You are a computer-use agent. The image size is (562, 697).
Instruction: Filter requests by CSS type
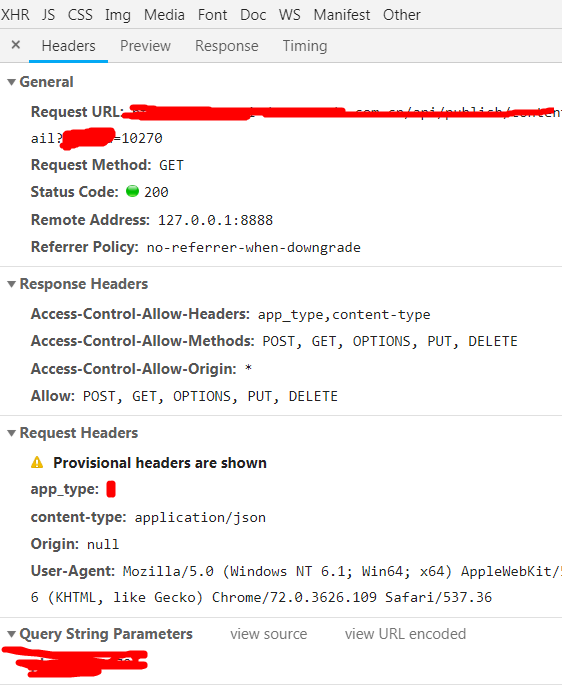(x=80, y=15)
